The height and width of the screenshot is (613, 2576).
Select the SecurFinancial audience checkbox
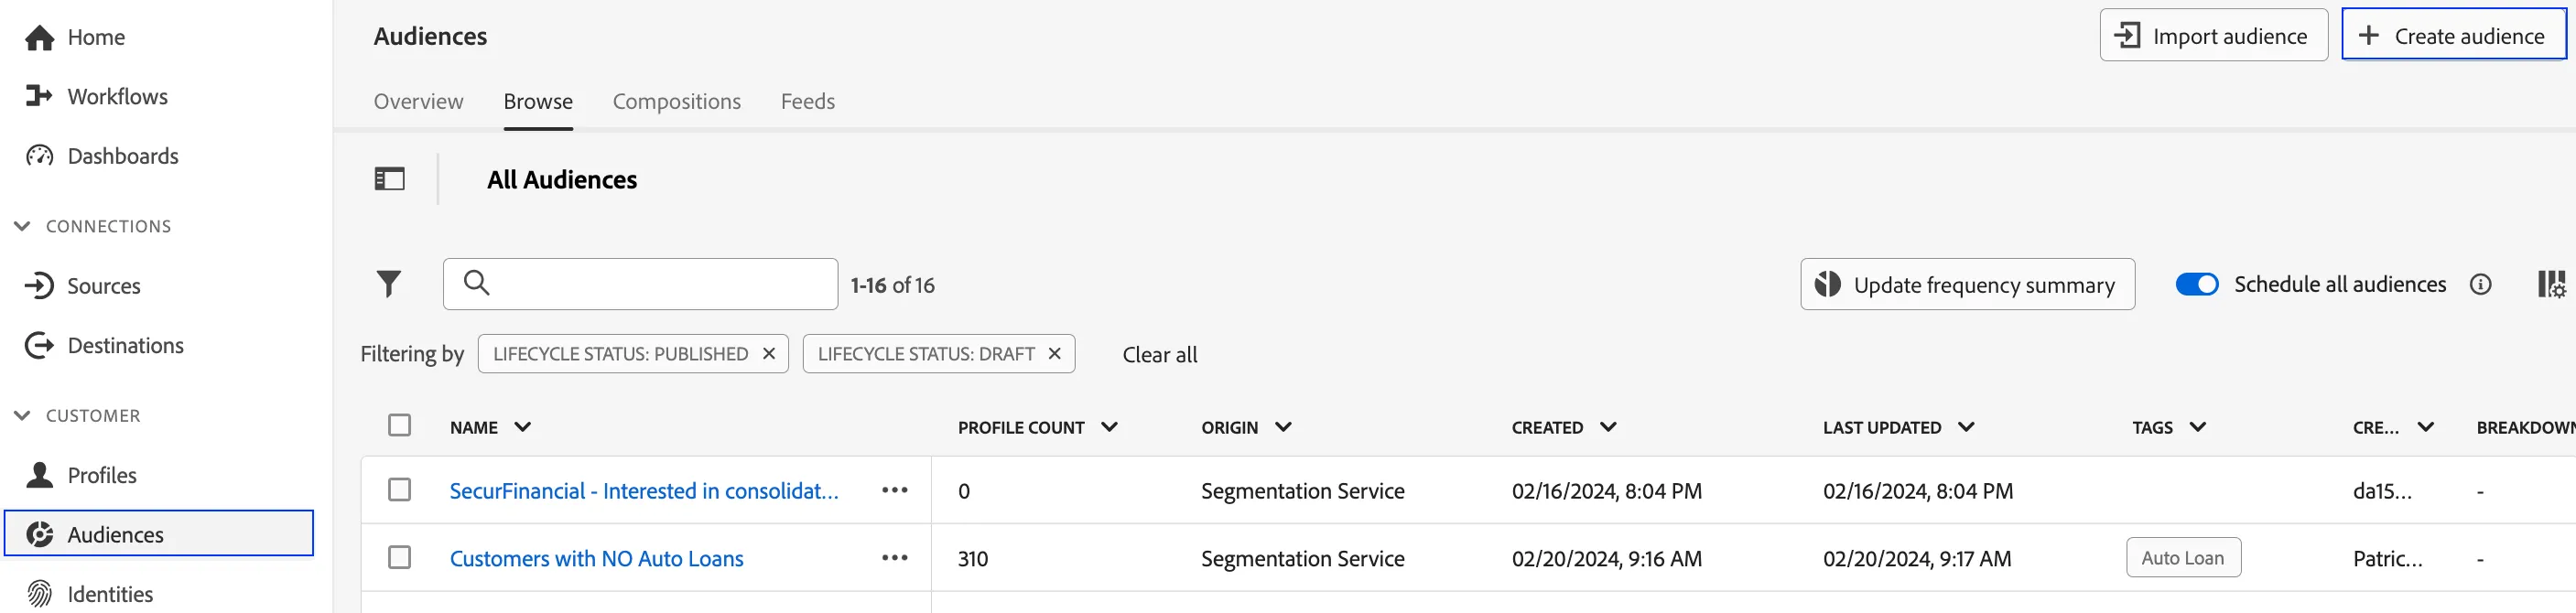pyautogui.click(x=400, y=490)
